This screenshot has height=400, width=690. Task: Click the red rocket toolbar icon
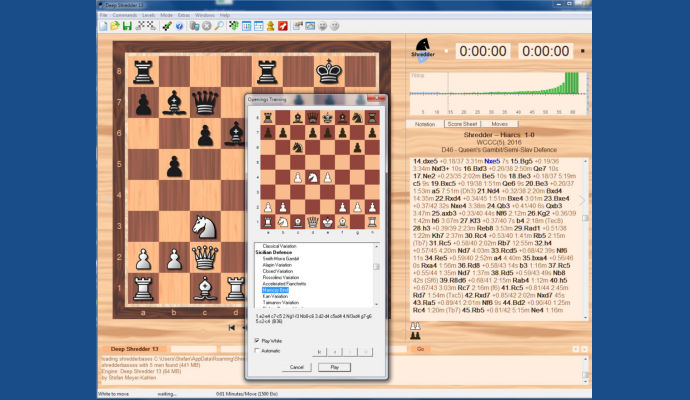pyautogui.click(x=283, y=26)
